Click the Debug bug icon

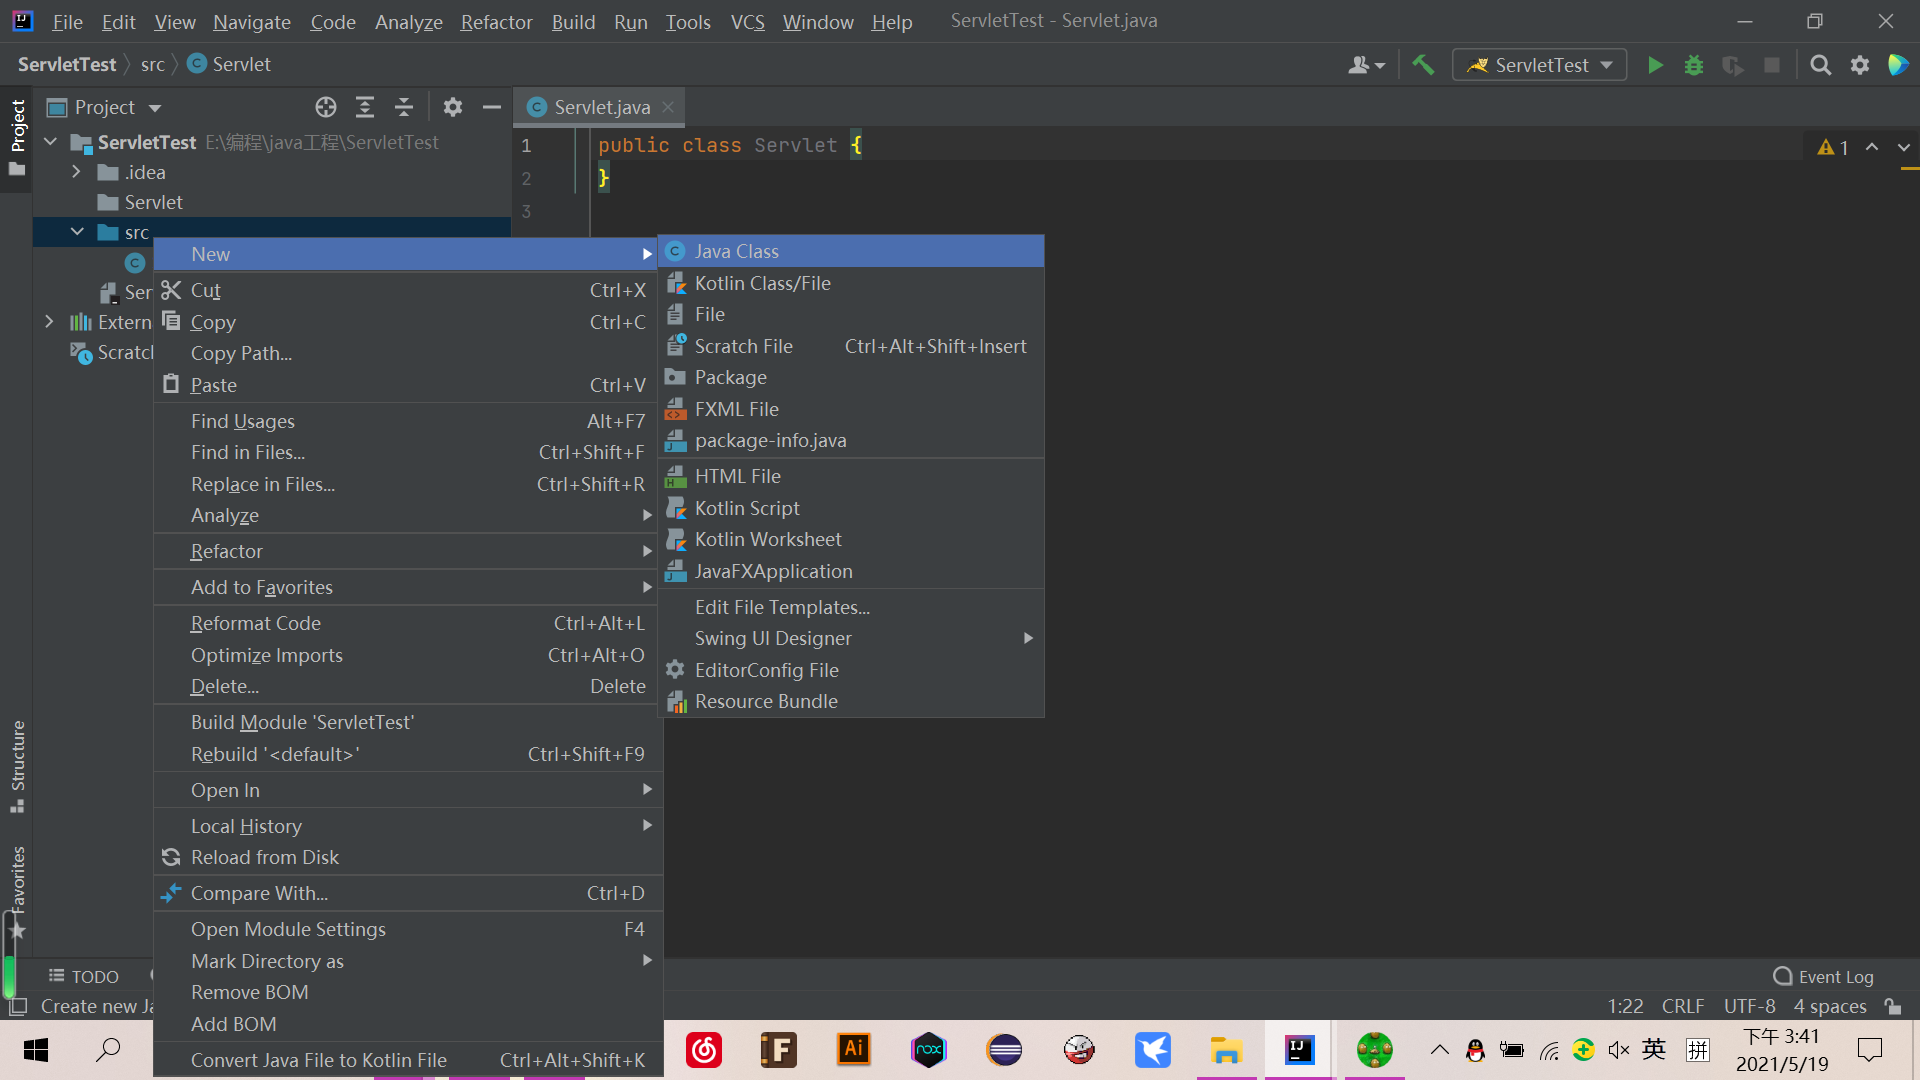(x=1694, y=65)
